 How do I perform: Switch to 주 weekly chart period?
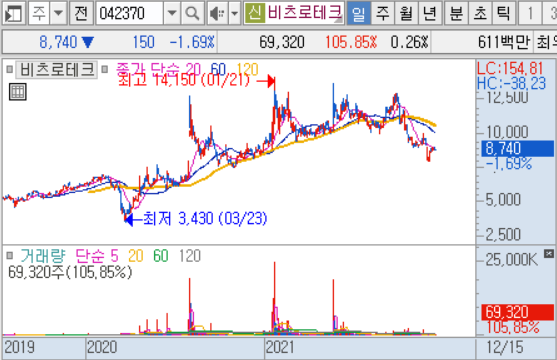(382, 14)
